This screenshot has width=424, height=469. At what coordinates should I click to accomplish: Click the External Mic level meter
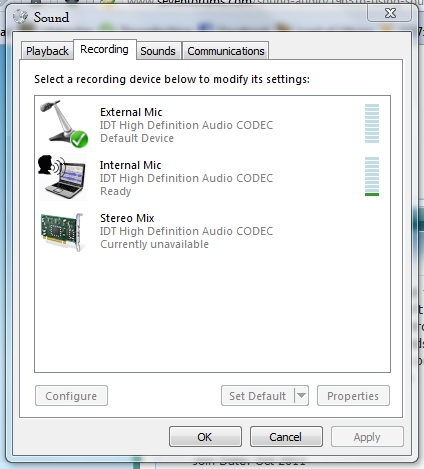click(372, 123)
